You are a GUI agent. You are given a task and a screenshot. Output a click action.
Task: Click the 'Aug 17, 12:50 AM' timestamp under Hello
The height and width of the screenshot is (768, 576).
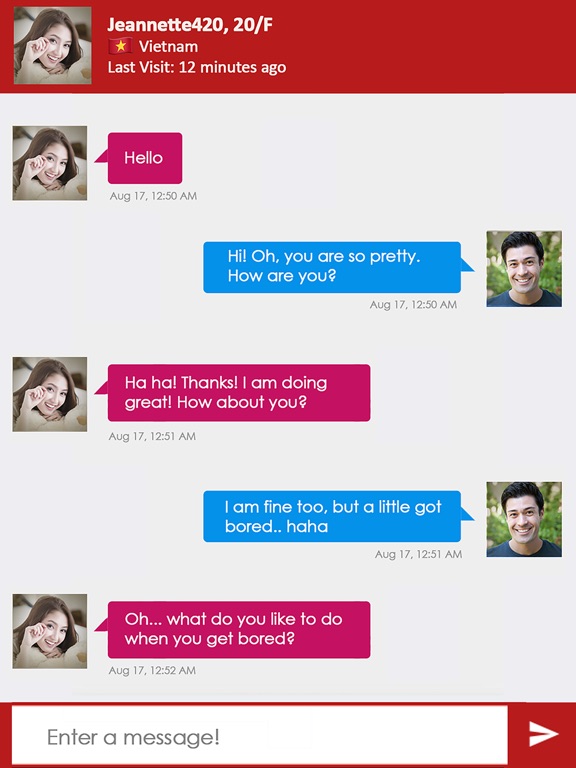(153, 196)
